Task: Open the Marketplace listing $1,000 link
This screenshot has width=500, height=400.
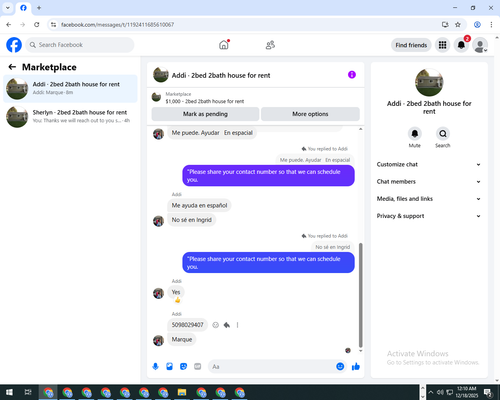Action: coord(205,101)
